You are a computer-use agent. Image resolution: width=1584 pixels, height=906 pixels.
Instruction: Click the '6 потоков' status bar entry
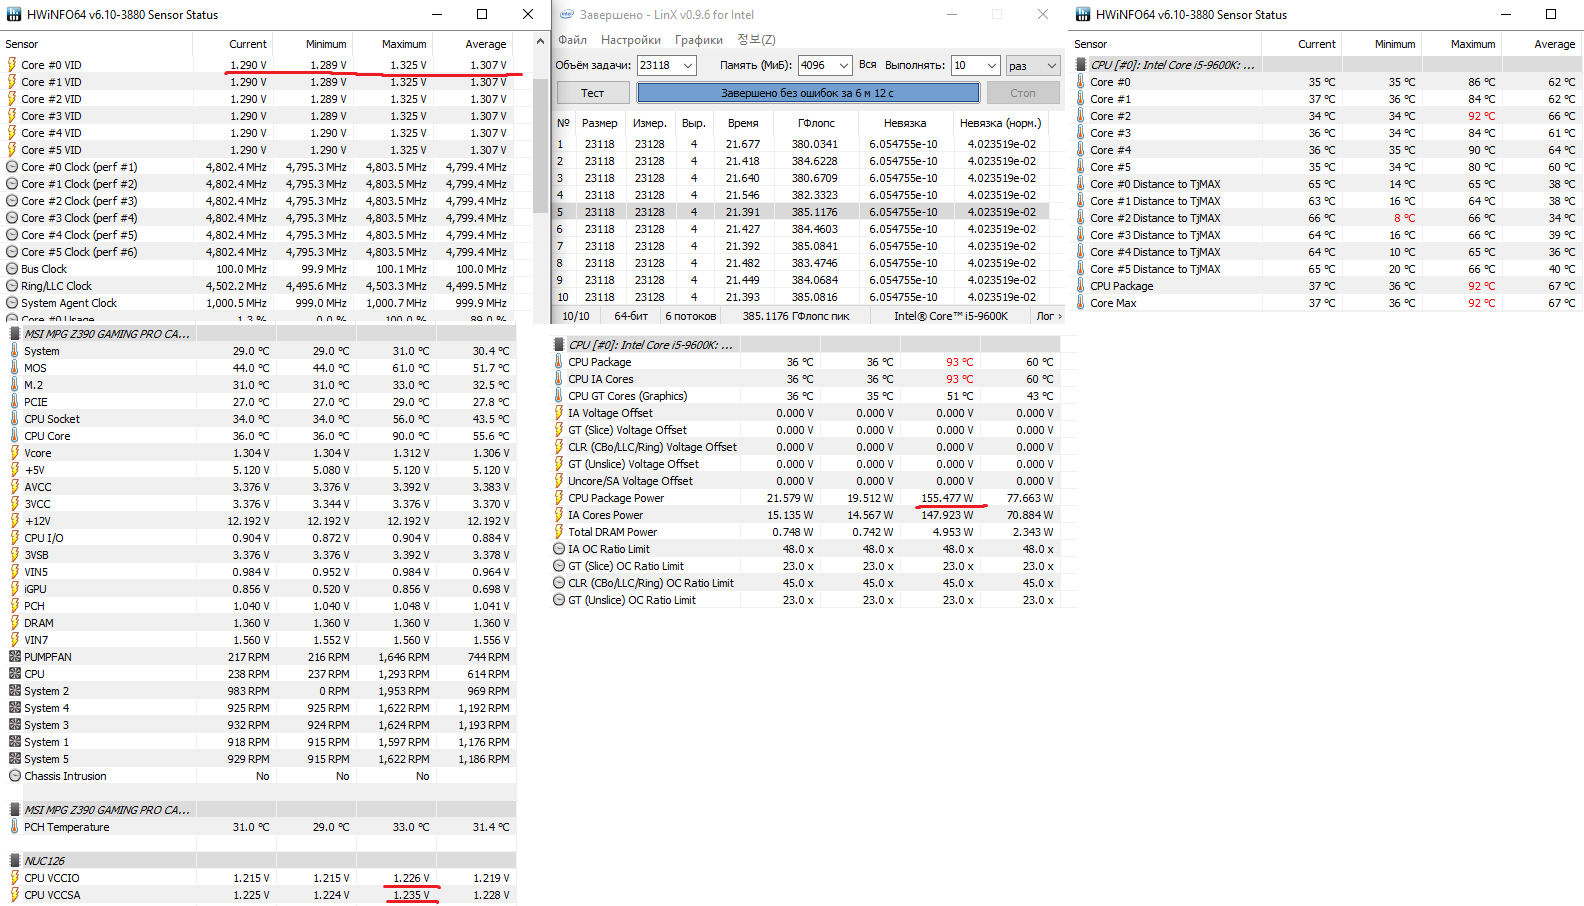[x=691, y=316]
